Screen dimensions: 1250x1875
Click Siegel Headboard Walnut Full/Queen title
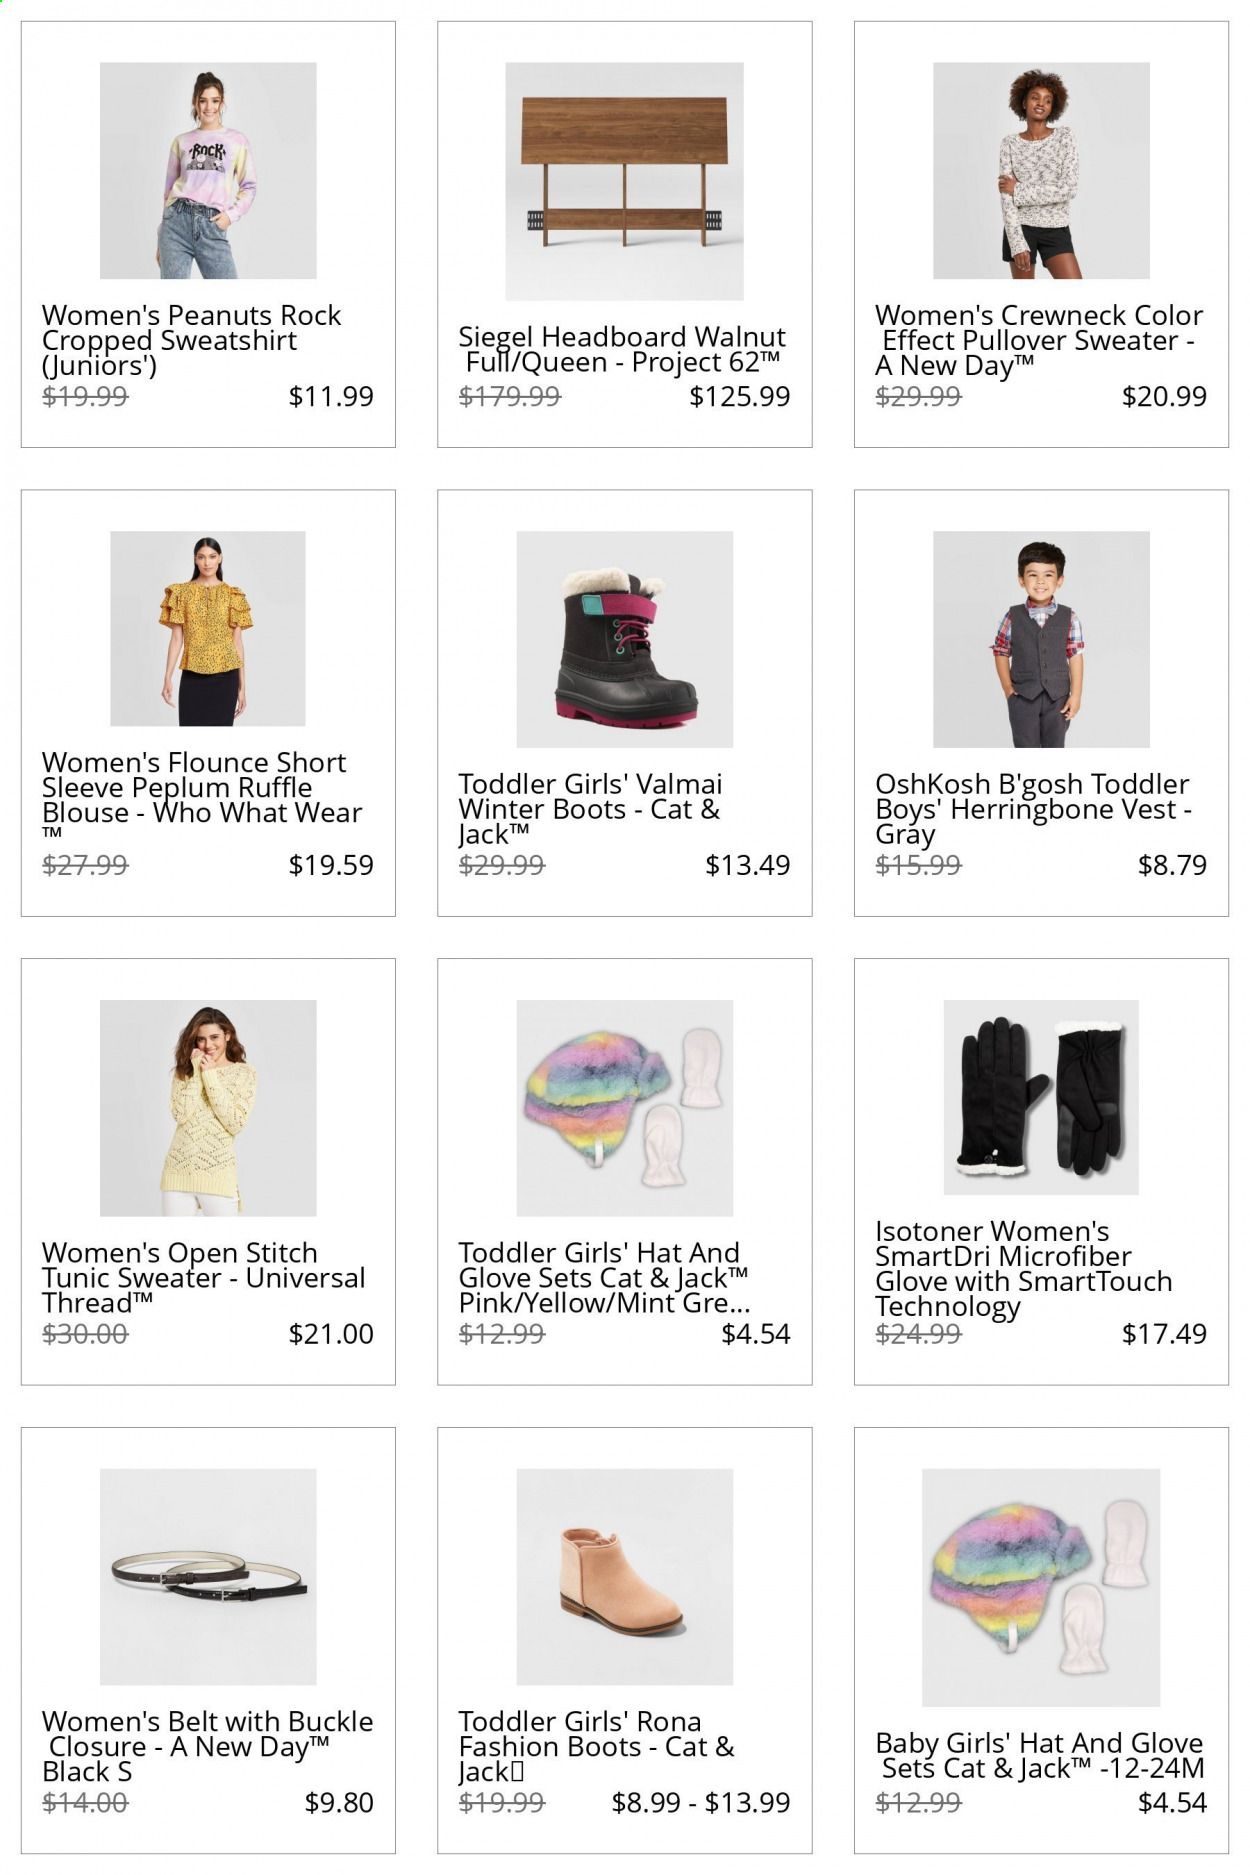click(622, 349)
